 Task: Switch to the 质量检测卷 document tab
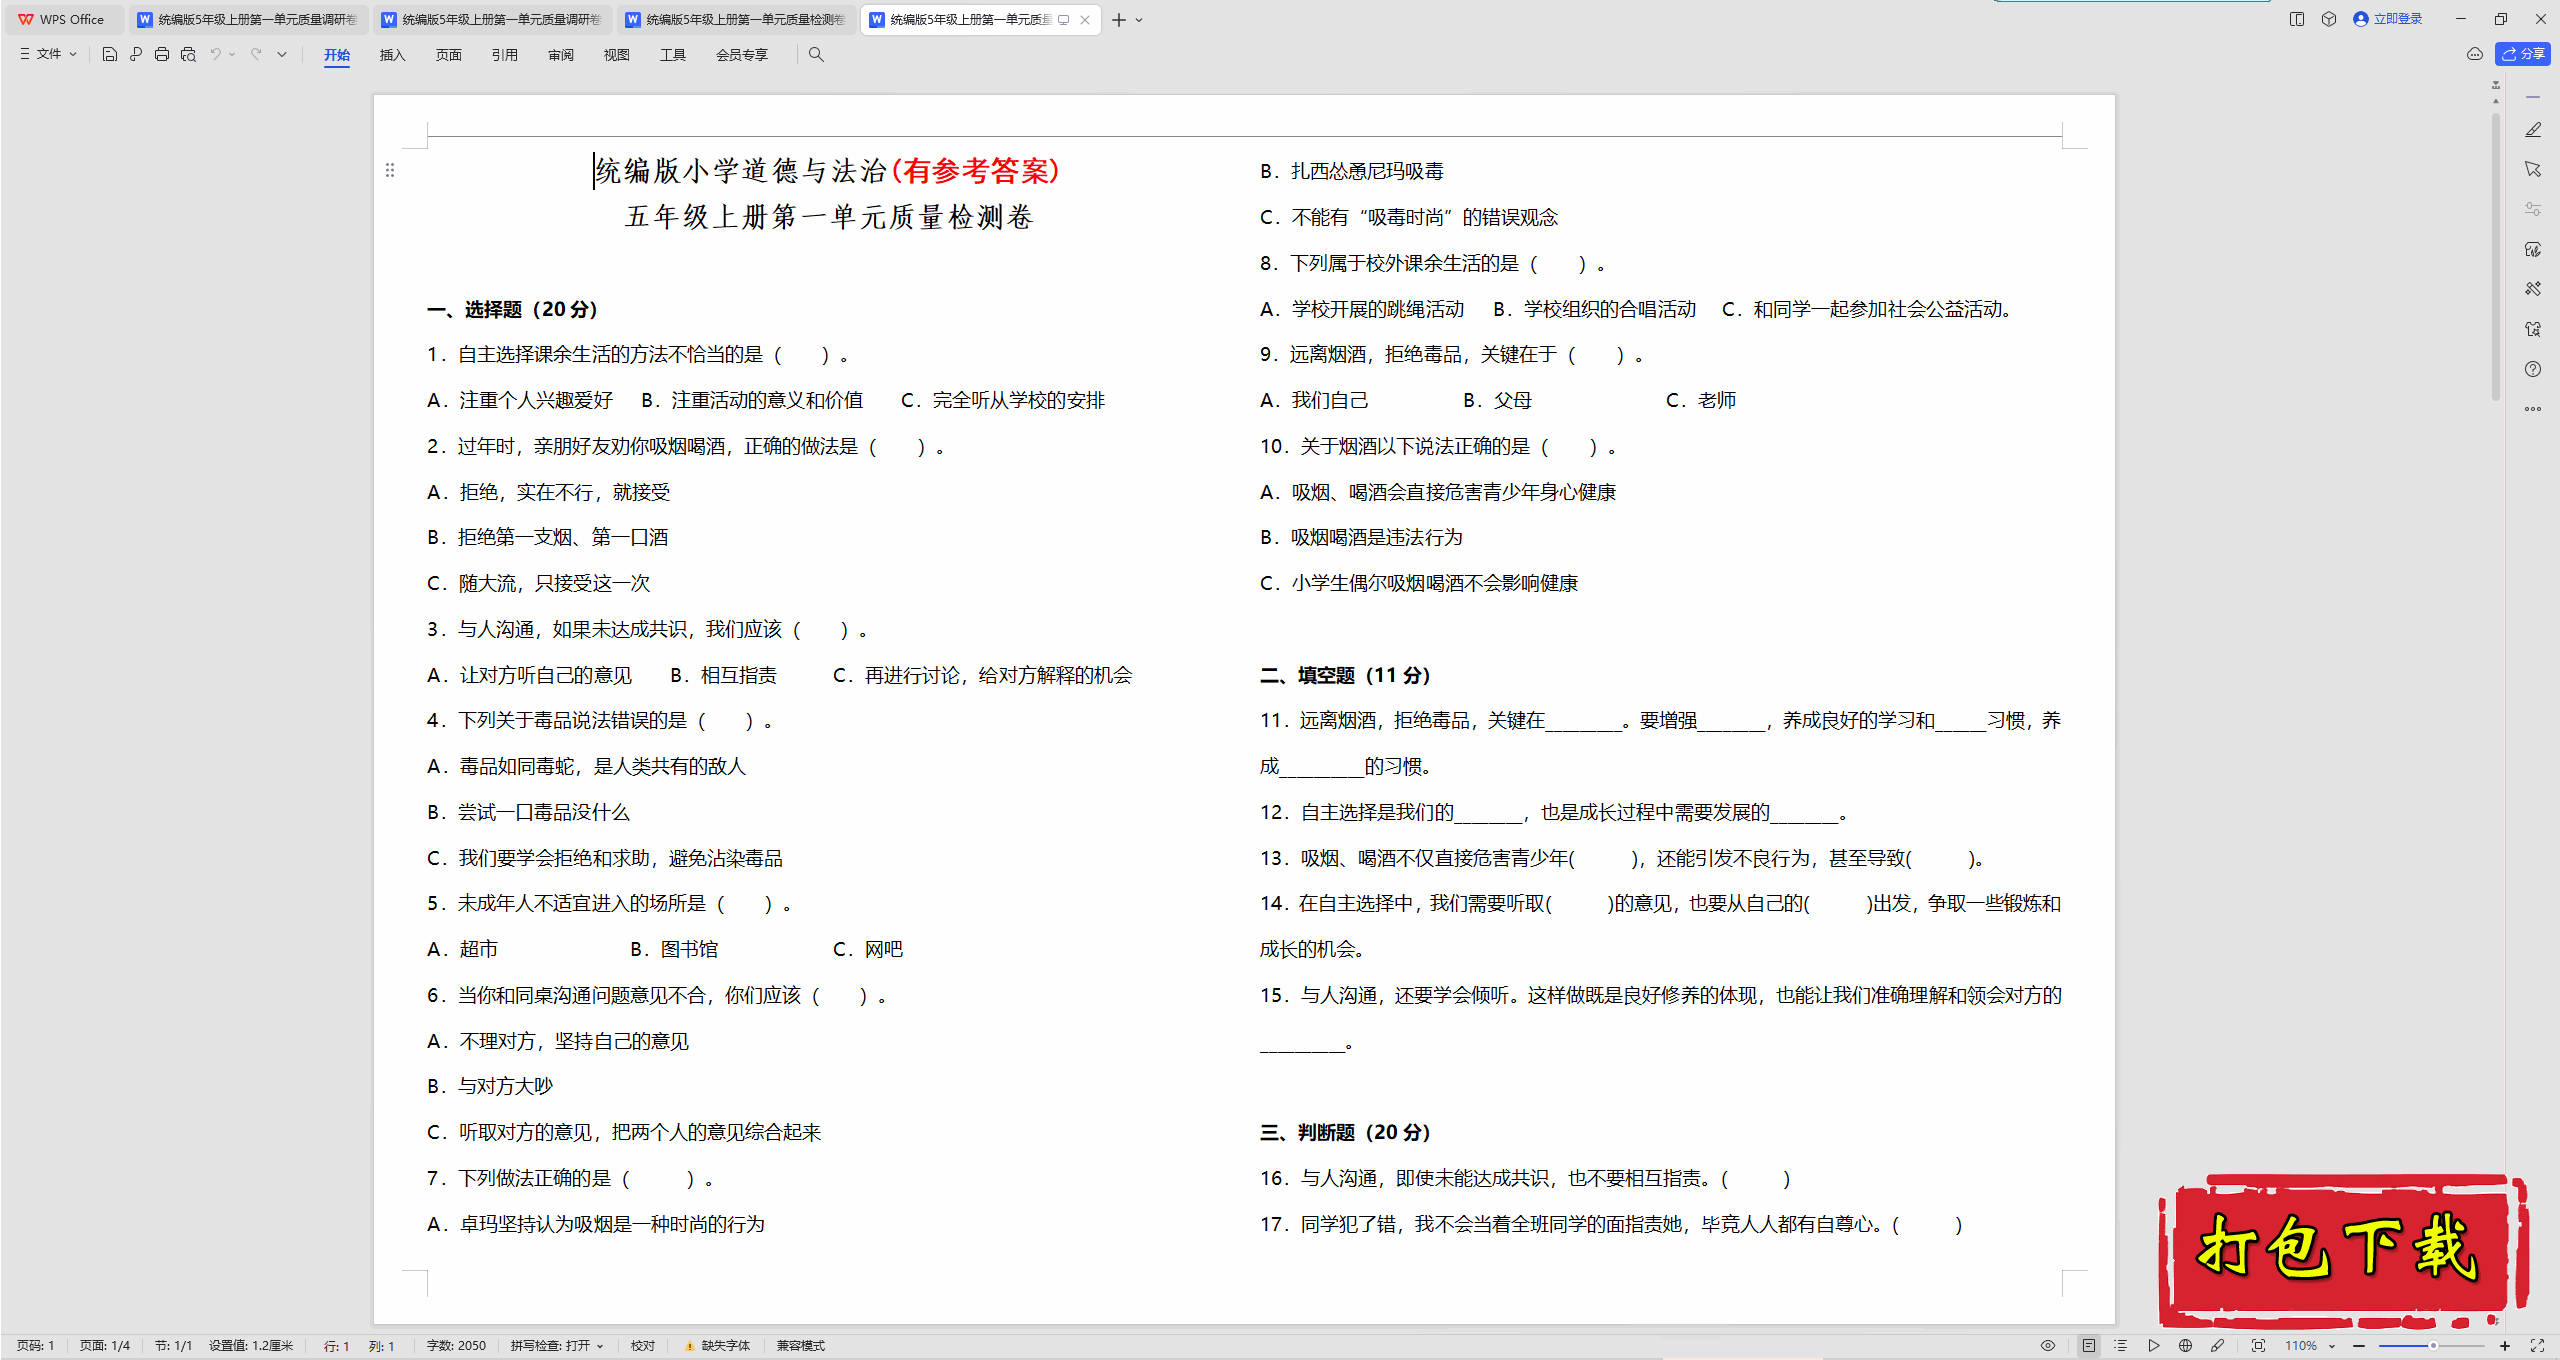(737, 19)
